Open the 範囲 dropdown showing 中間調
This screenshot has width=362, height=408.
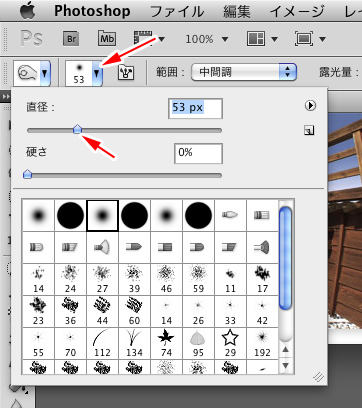[244, 72]
